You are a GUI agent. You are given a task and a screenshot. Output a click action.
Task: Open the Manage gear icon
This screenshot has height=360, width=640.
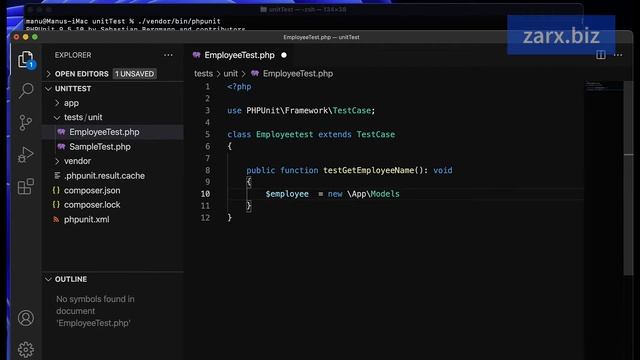pos(26,349)
